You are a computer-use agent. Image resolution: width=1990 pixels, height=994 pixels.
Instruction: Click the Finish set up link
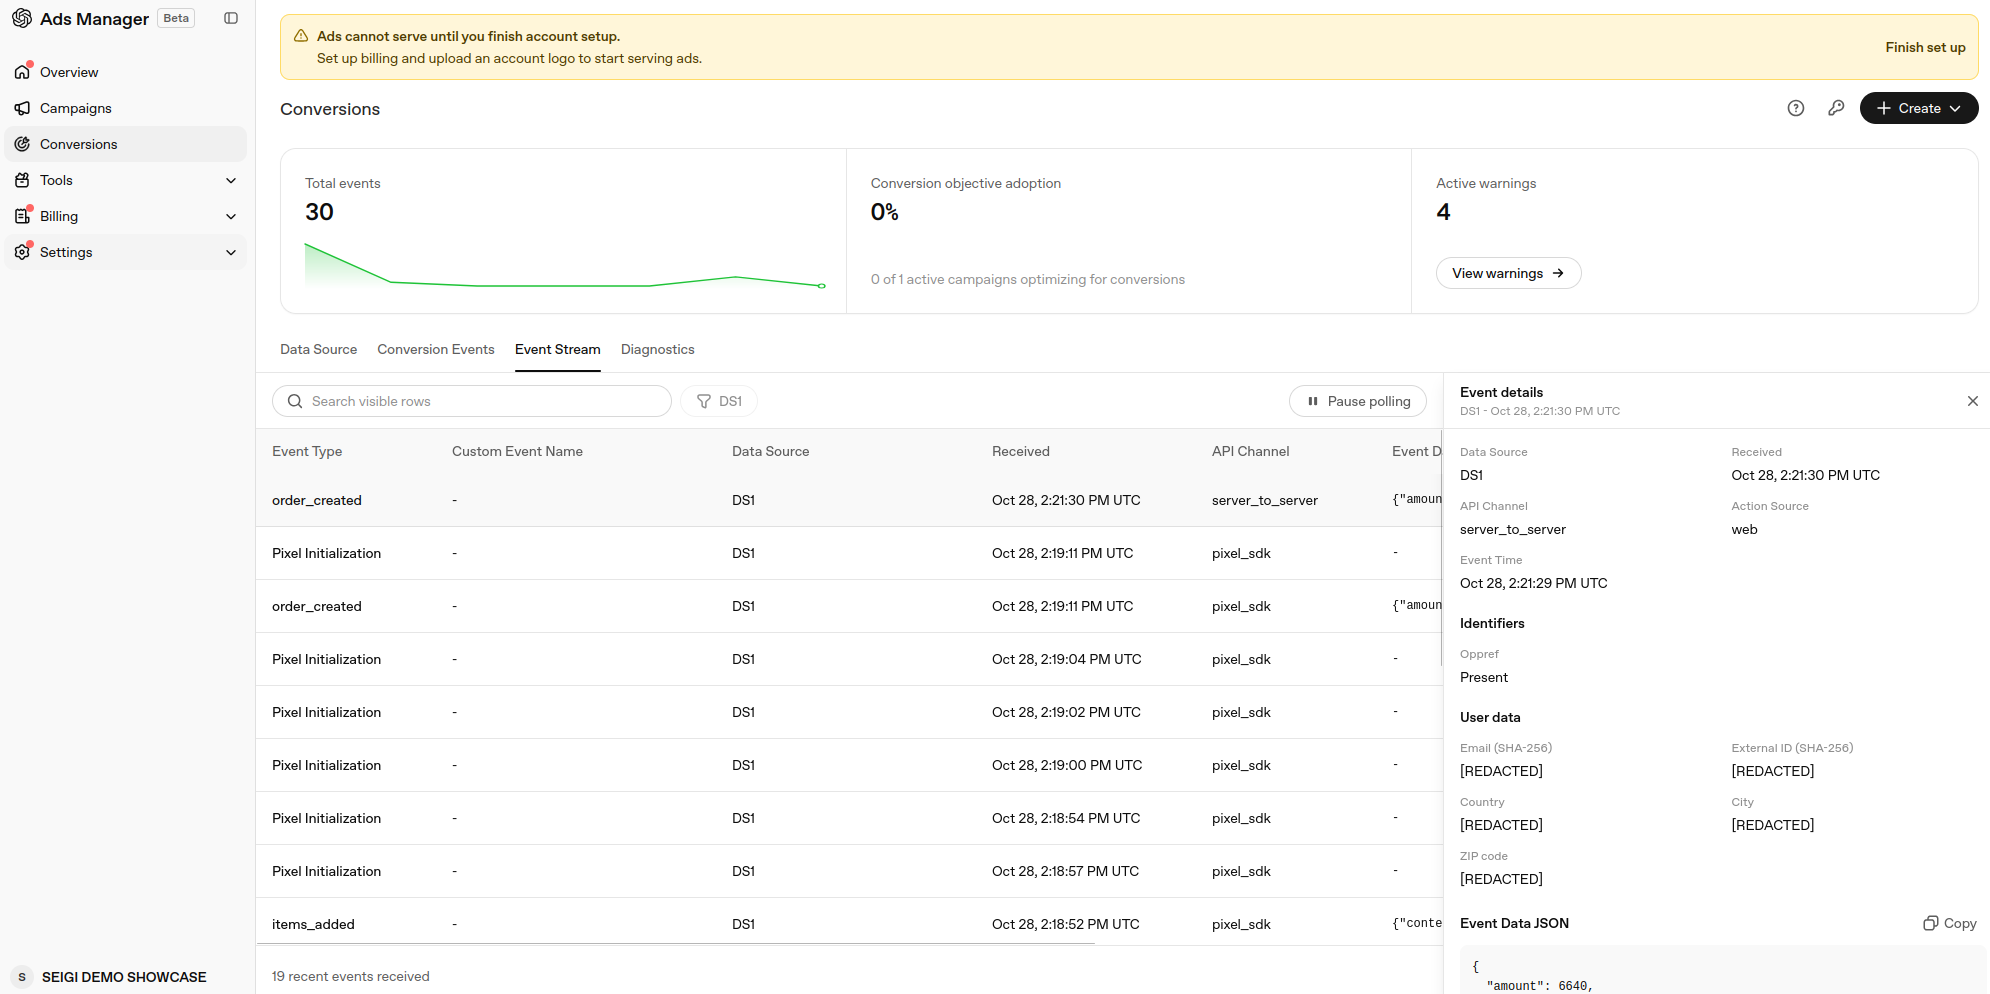[1925, 47]
